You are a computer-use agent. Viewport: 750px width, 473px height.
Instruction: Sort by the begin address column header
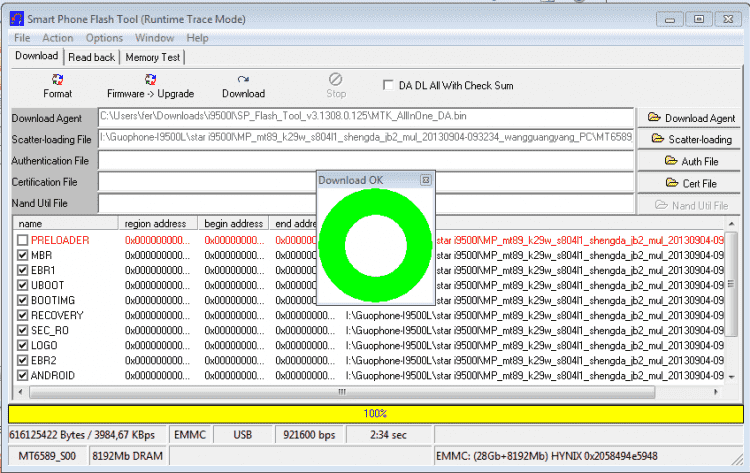[x=233, y=223]
